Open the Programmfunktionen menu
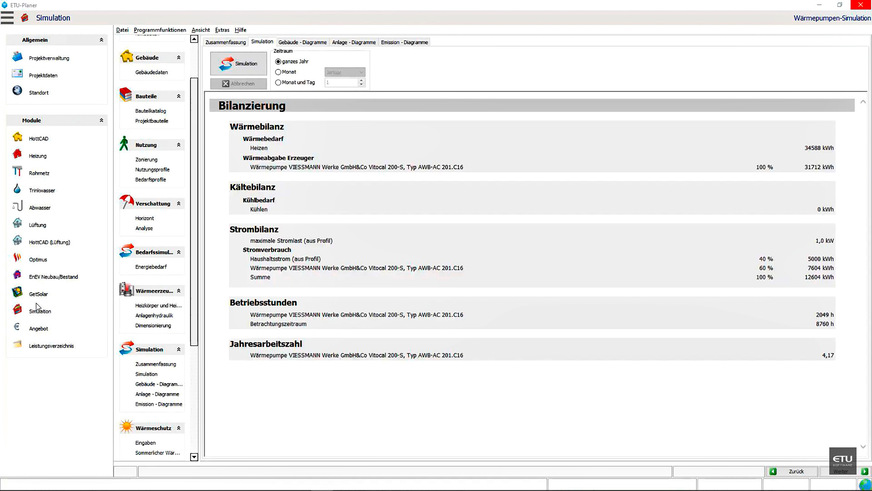The width and height of the screenshot is (872, 491). point(160,30)
